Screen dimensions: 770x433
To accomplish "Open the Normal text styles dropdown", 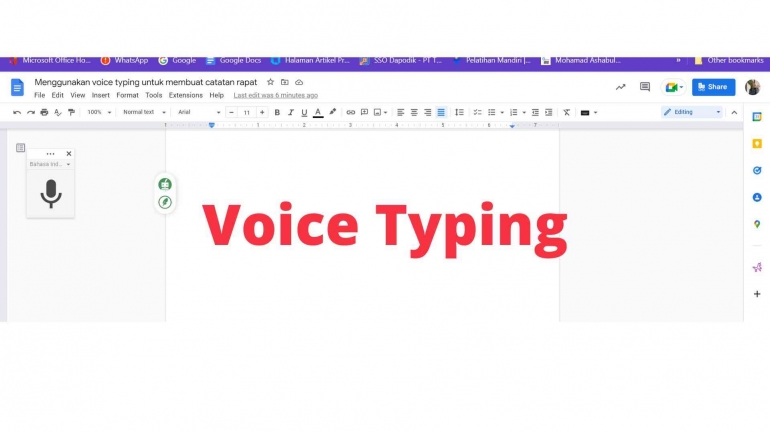I will tap(144, 112).
